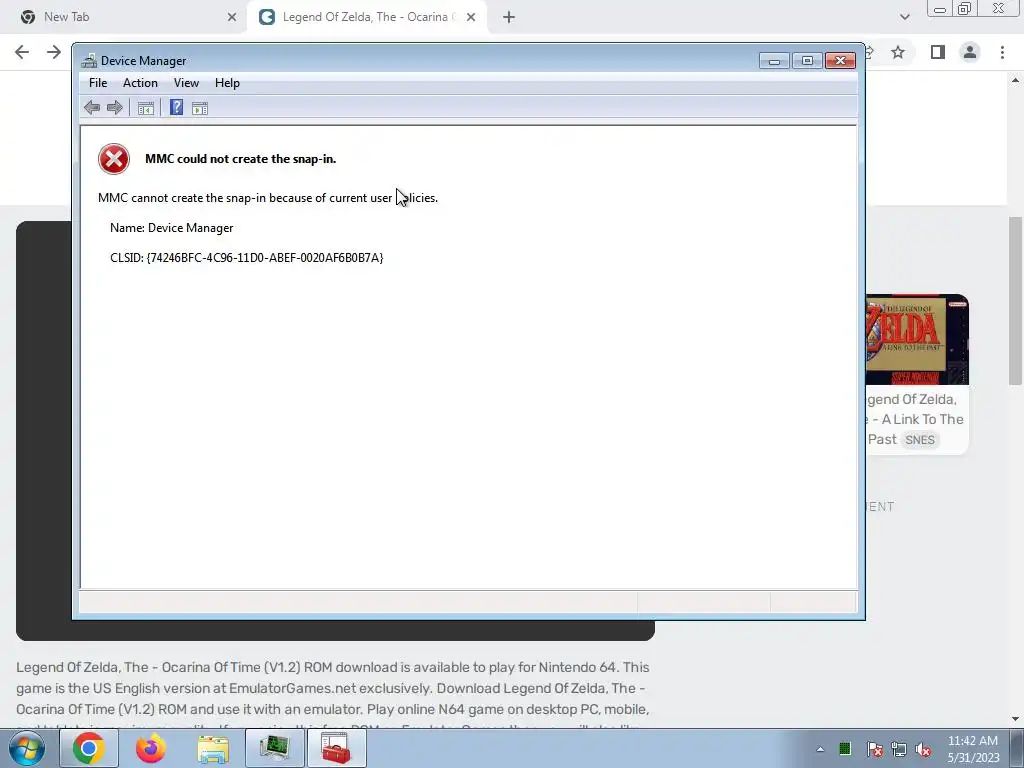Open the File menu in Device Manager
Viewport: 1024px width, 768px height.
[98, 83]
